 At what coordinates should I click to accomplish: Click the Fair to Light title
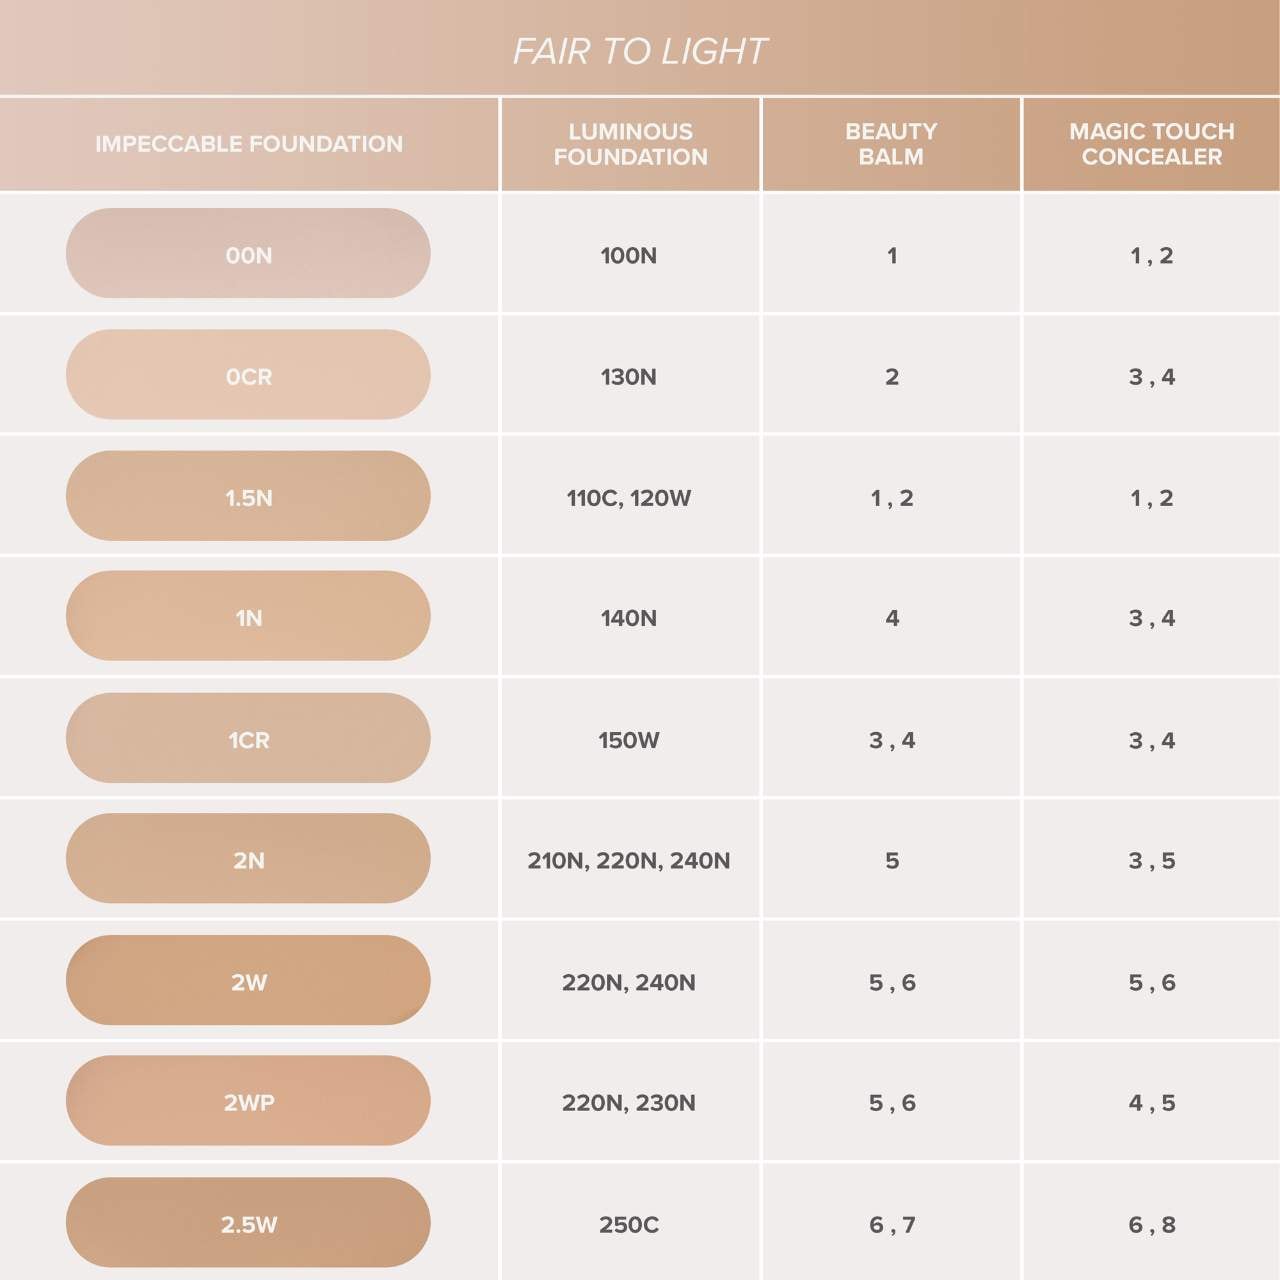click(640, 51)
